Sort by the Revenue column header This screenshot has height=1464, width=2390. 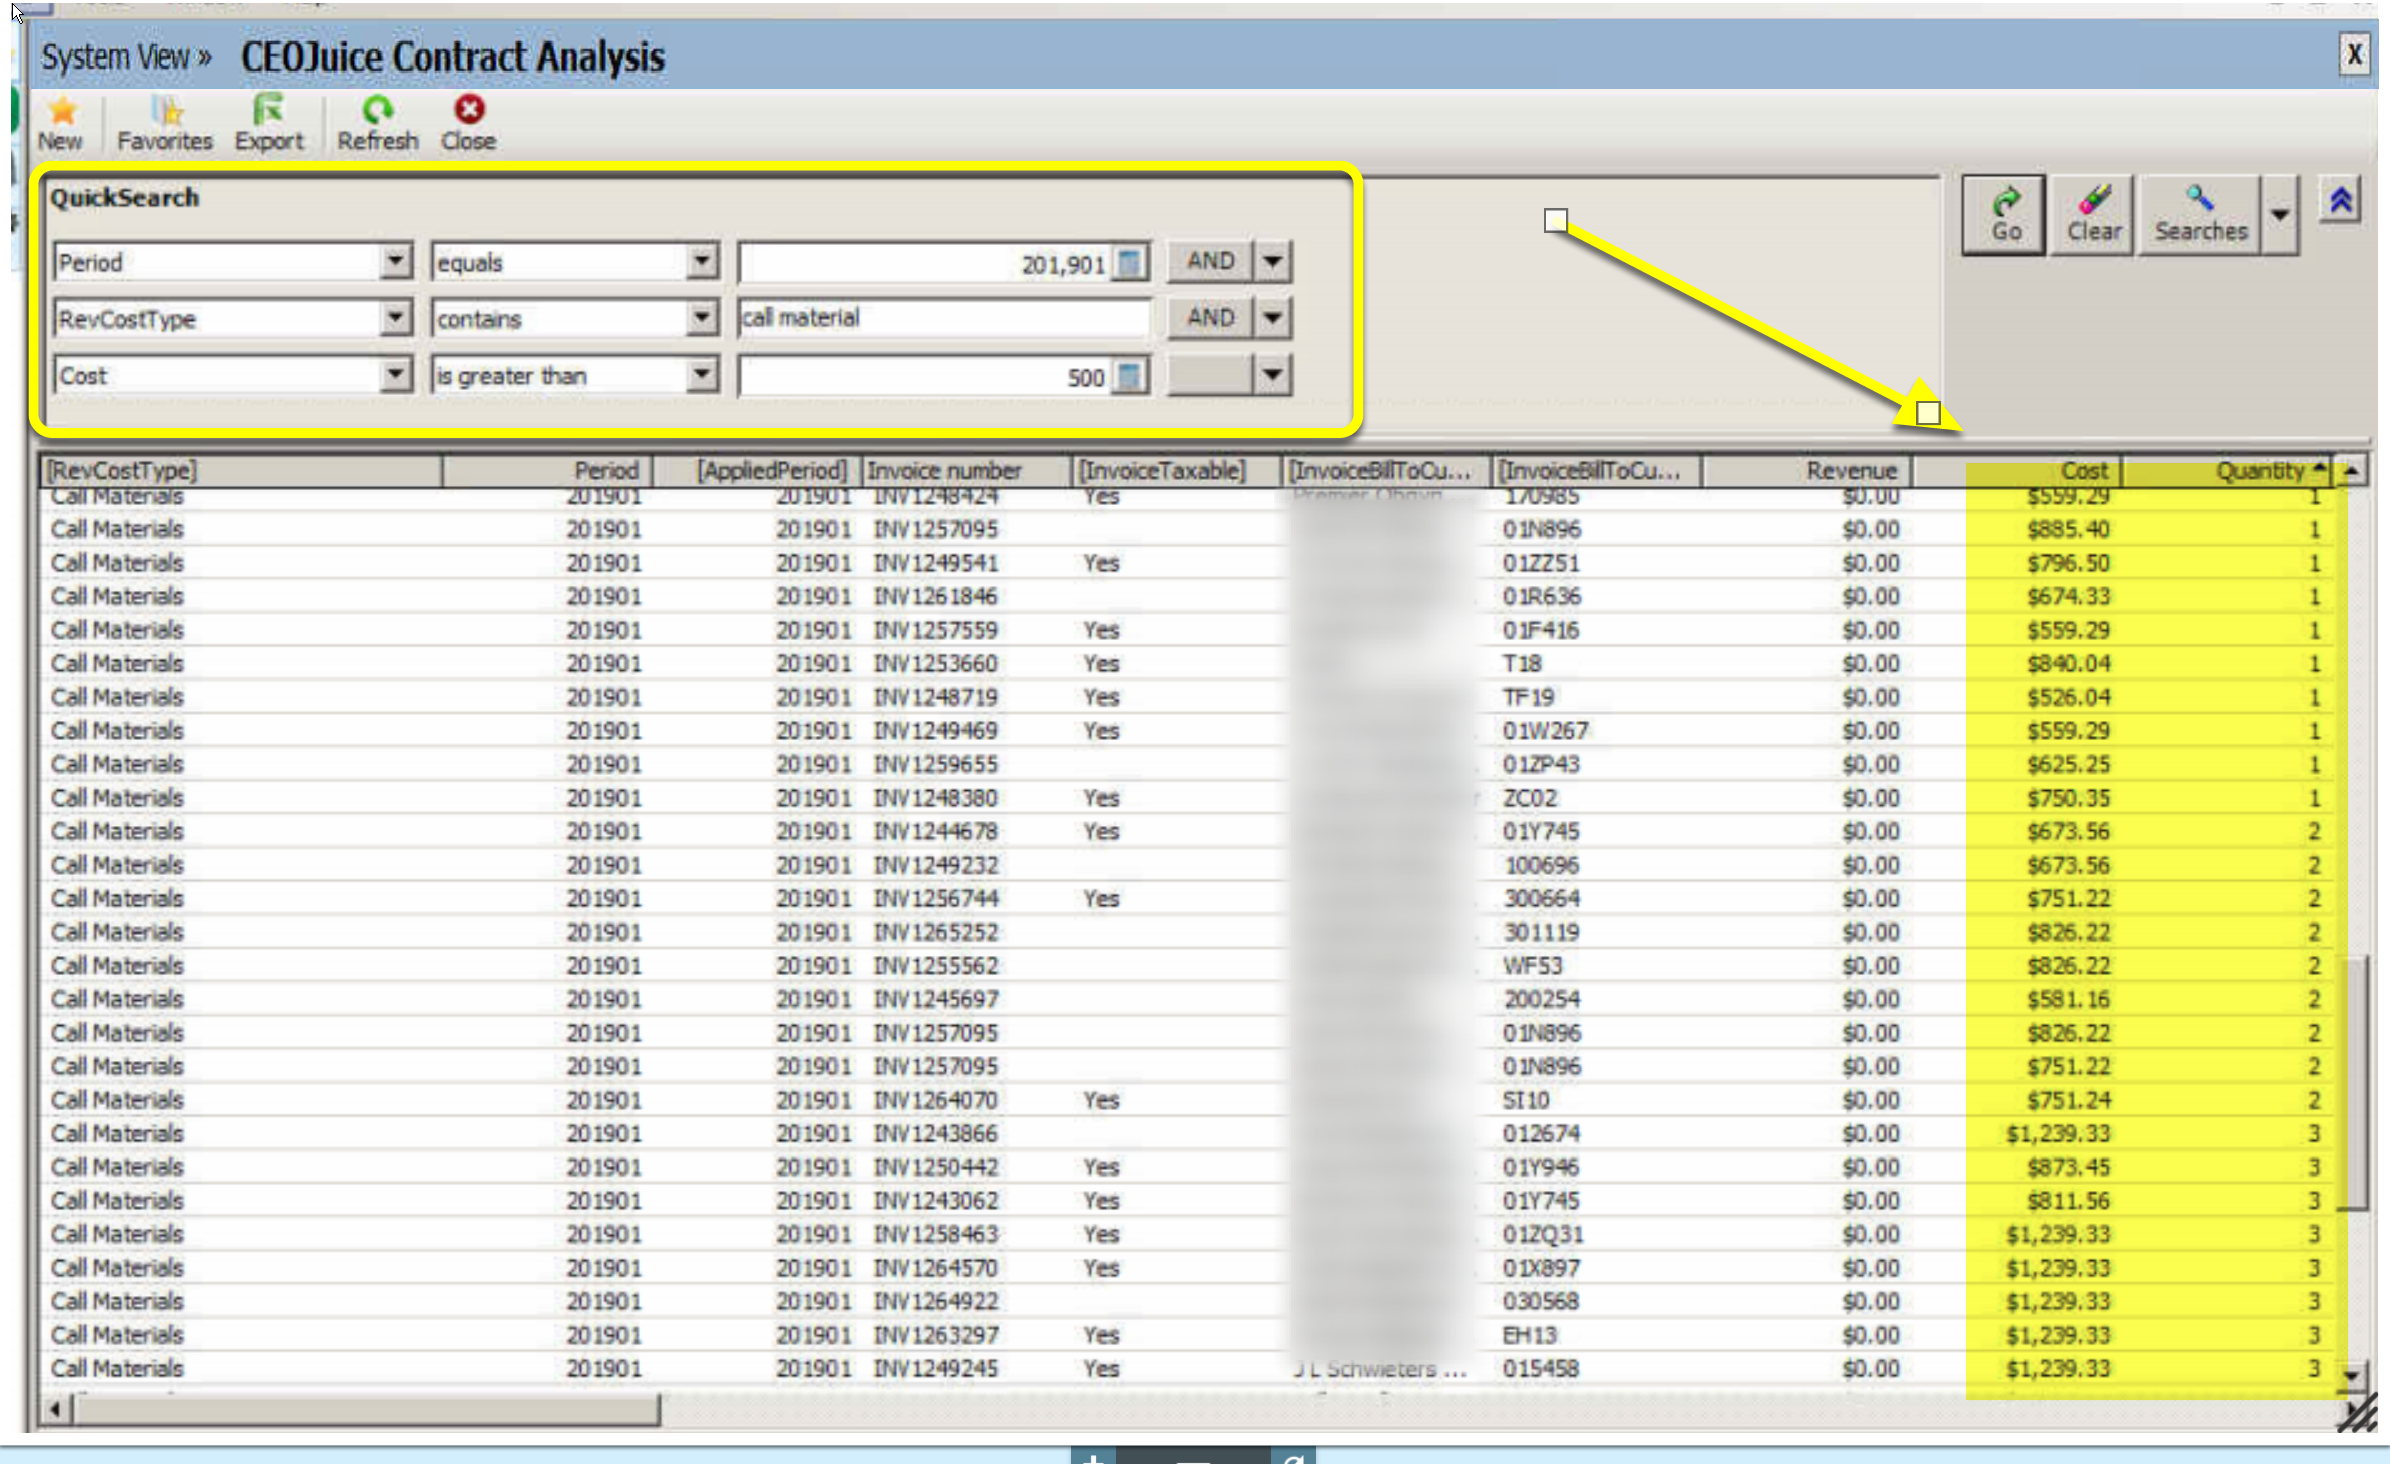[1807, 470]
